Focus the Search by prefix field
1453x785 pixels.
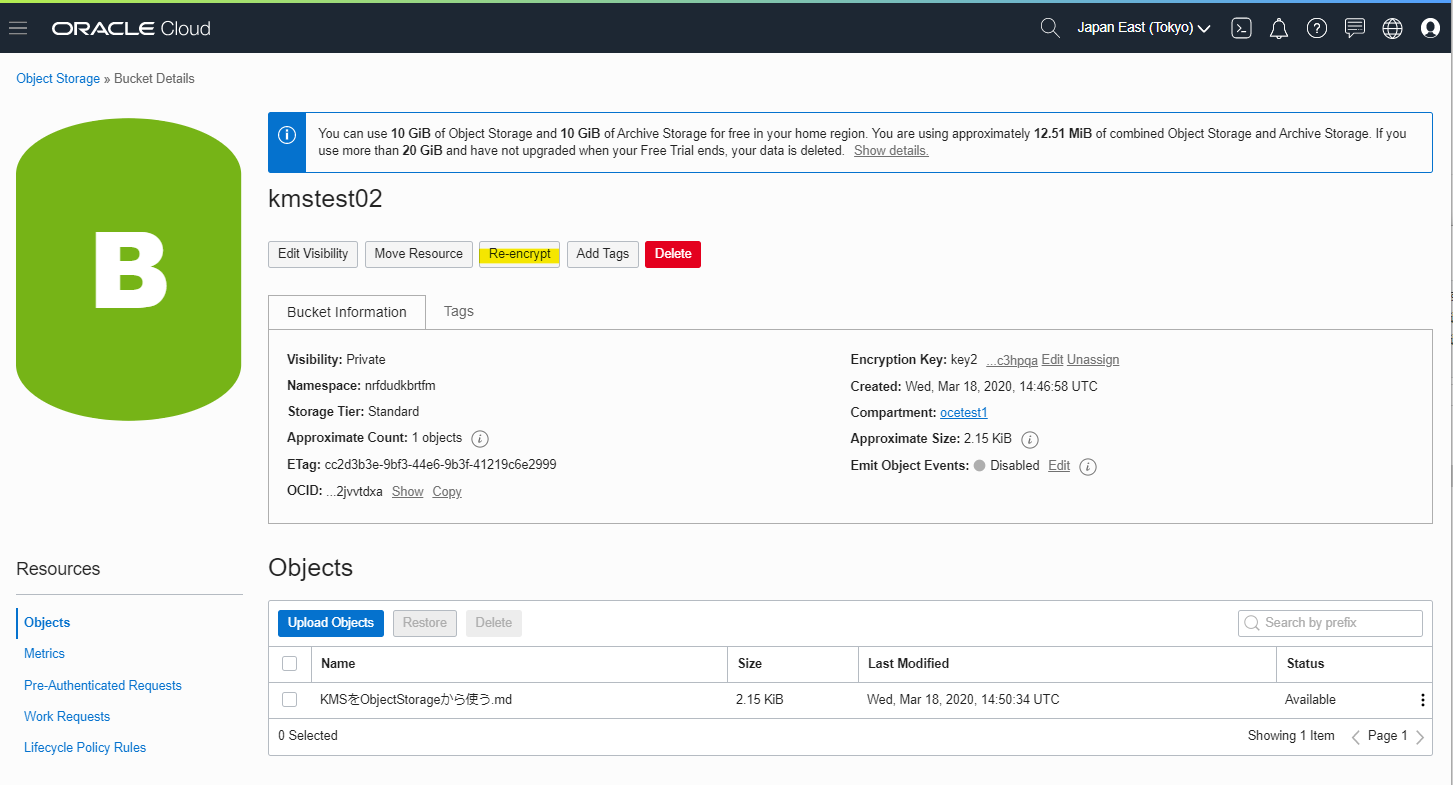tap(1330, 623)
